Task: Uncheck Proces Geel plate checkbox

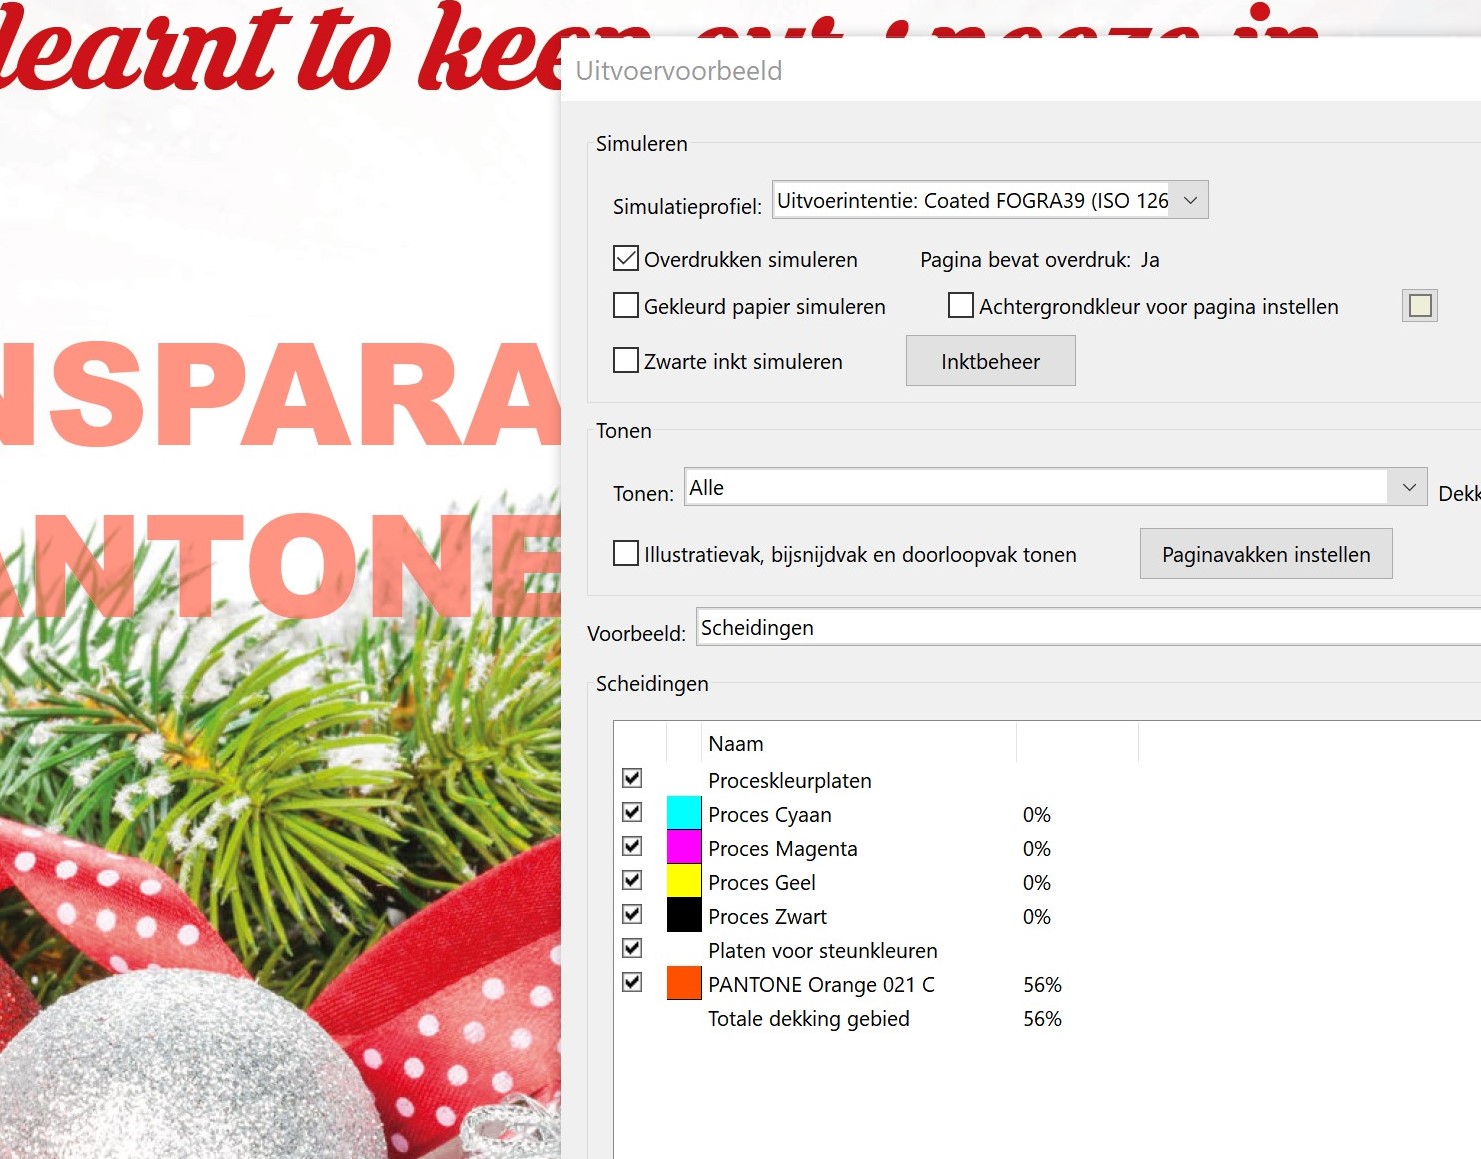Action: click(x=632, y=880)
